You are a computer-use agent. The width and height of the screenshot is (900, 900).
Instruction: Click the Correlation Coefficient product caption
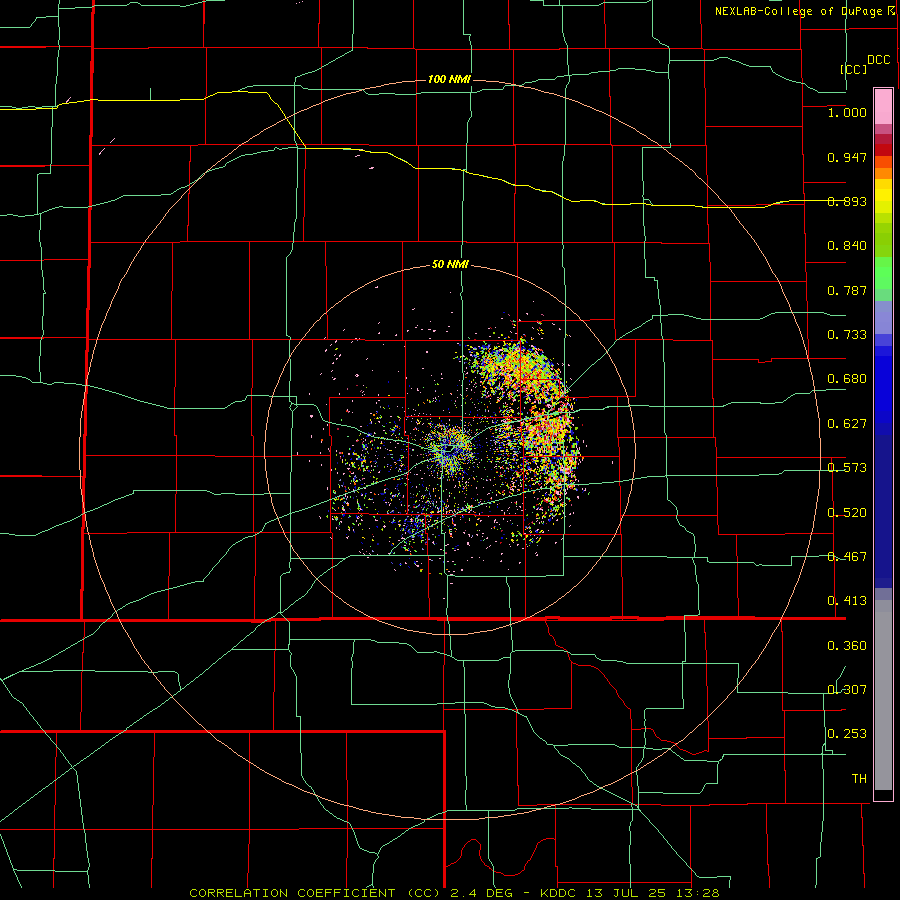pyautogui.click(x=454, y=893)
